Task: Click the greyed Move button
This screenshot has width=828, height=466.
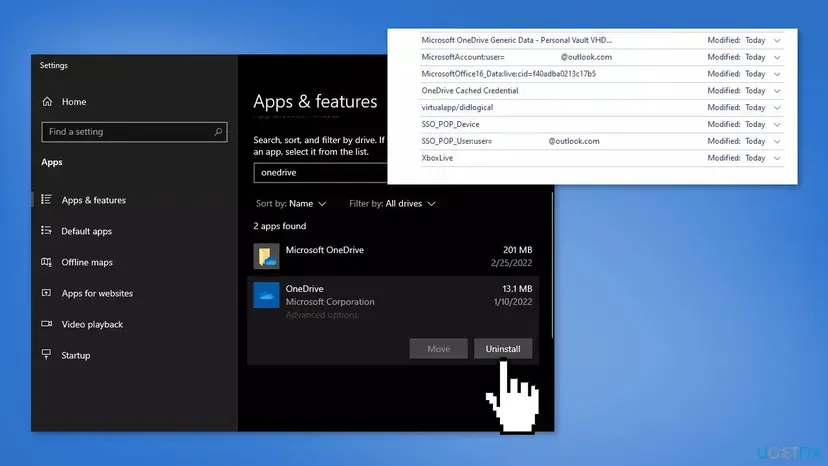Action: [438, 349]
